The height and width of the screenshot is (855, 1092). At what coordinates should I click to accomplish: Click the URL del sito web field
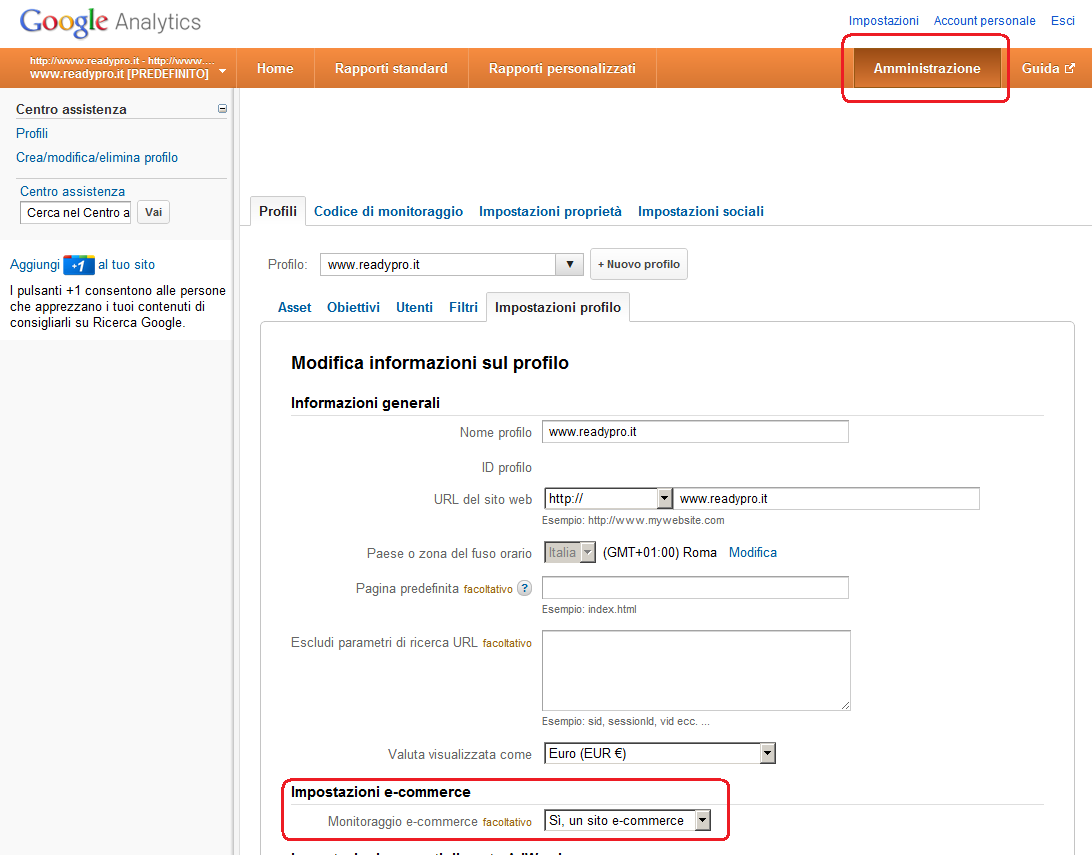pos(827,499)
